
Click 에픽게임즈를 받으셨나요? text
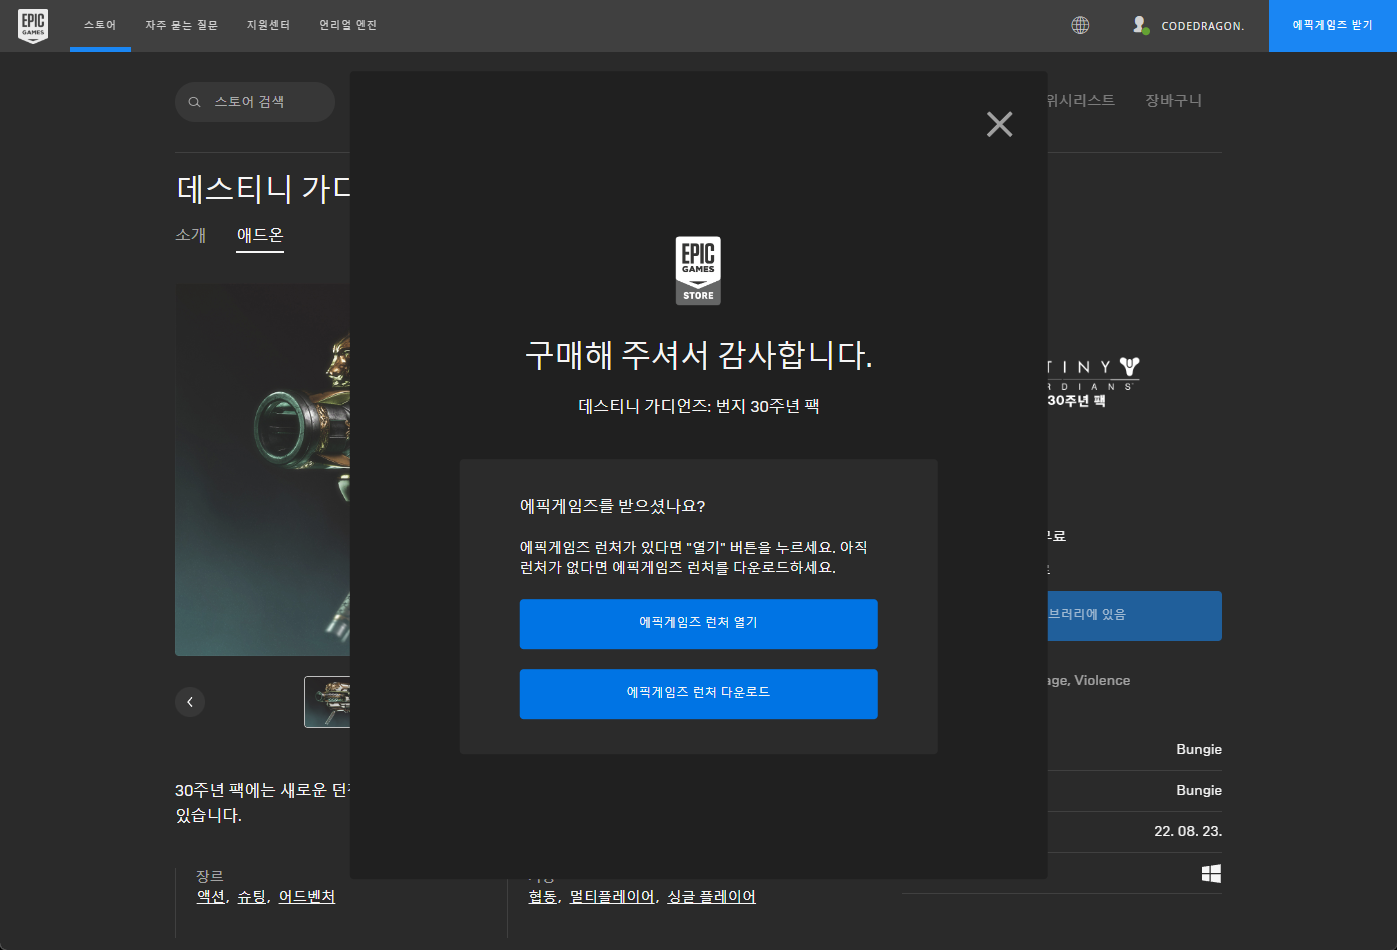tap(612, 506)
